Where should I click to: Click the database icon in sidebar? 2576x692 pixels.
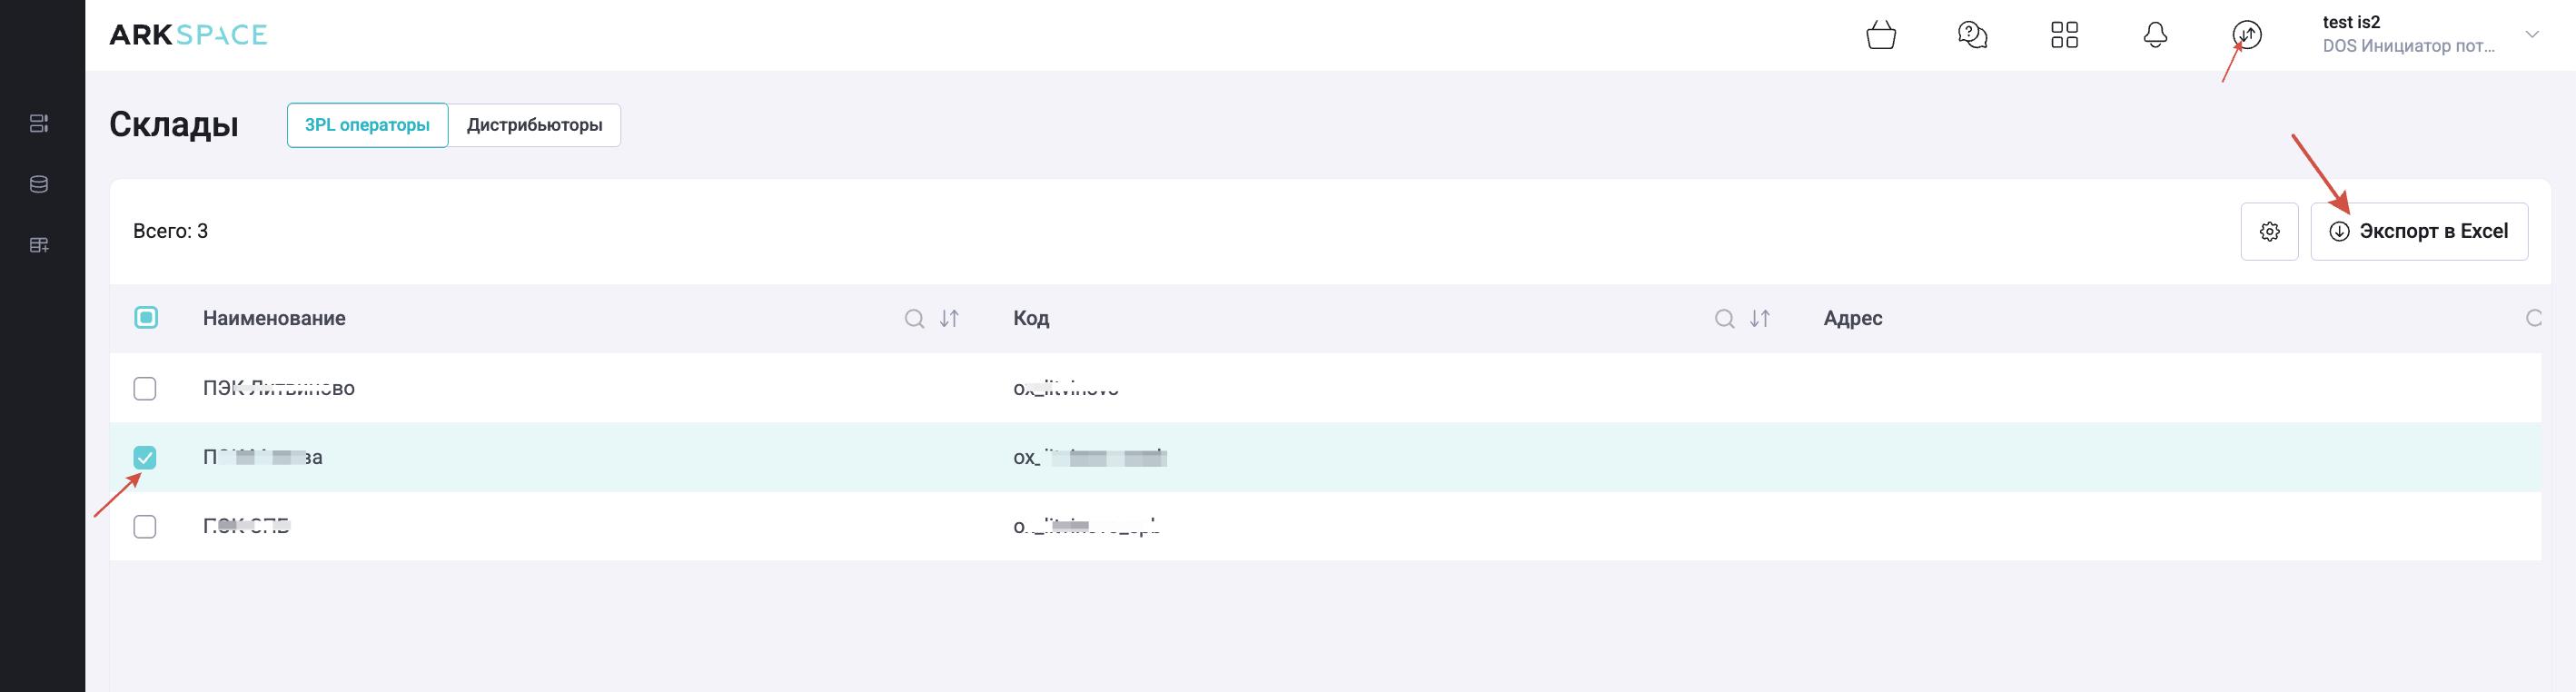pos(39,184)
